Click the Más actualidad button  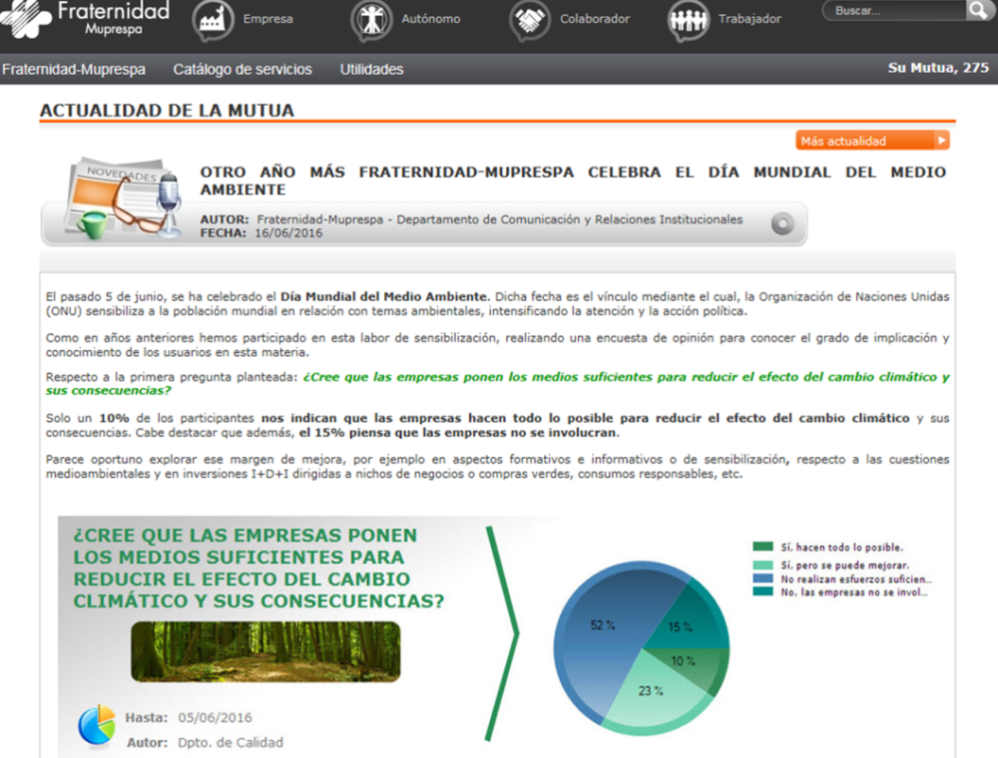(x=872, y=141)
